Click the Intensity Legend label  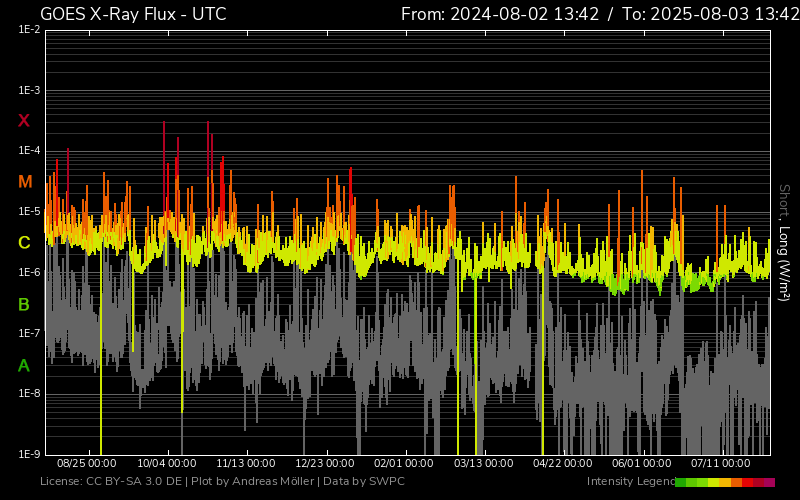coord(629,482)
